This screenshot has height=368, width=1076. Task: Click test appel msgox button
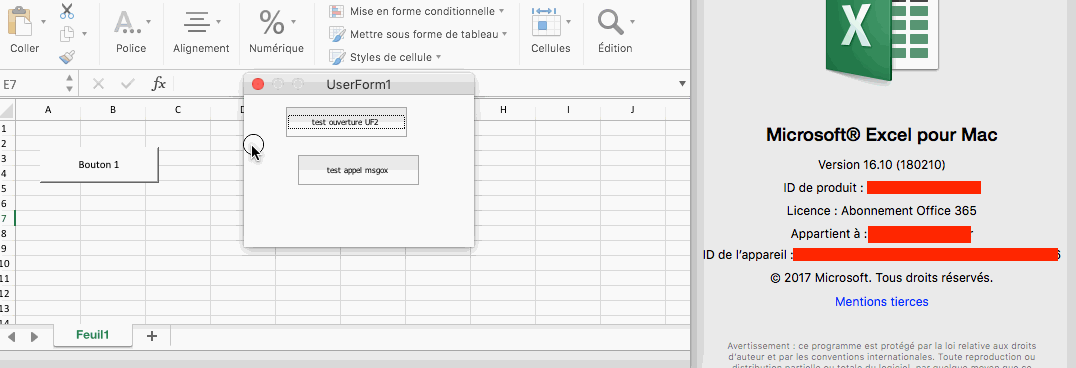click(x=358, y=170)
